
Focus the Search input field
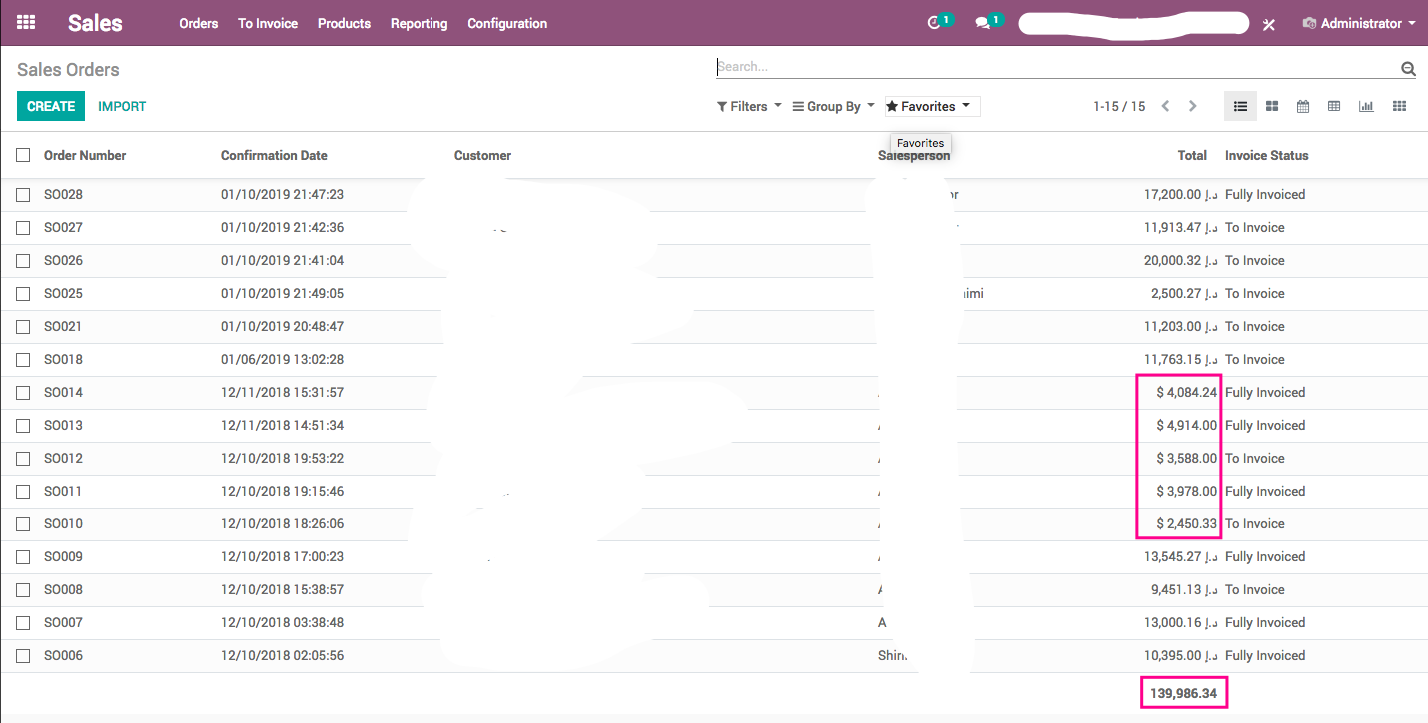tap(1058, 67)
